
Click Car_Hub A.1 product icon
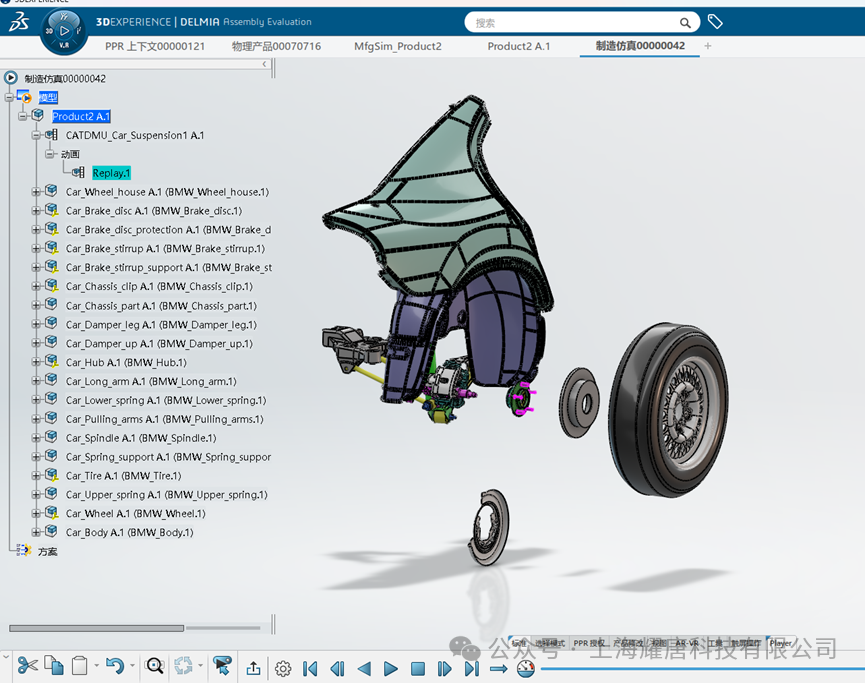tap(52, 361)
